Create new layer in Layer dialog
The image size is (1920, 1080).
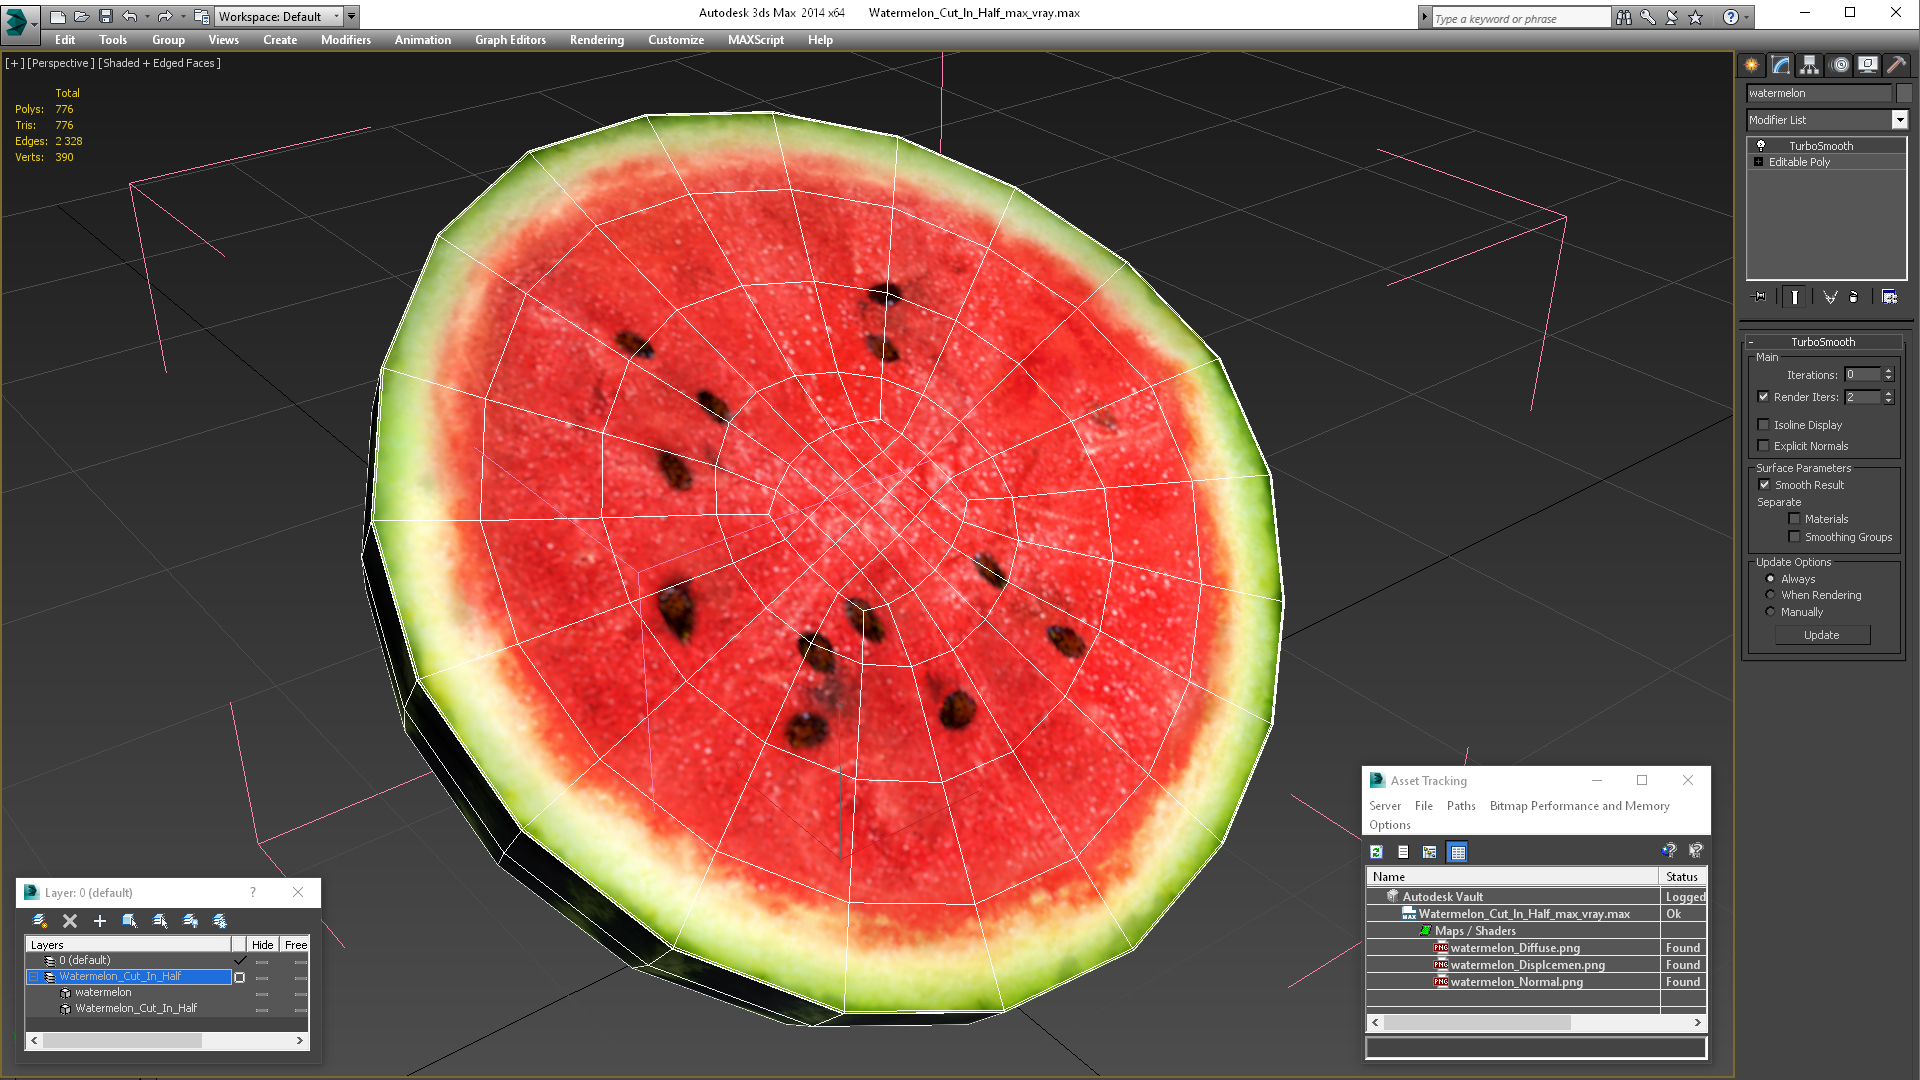click(40, 921)
